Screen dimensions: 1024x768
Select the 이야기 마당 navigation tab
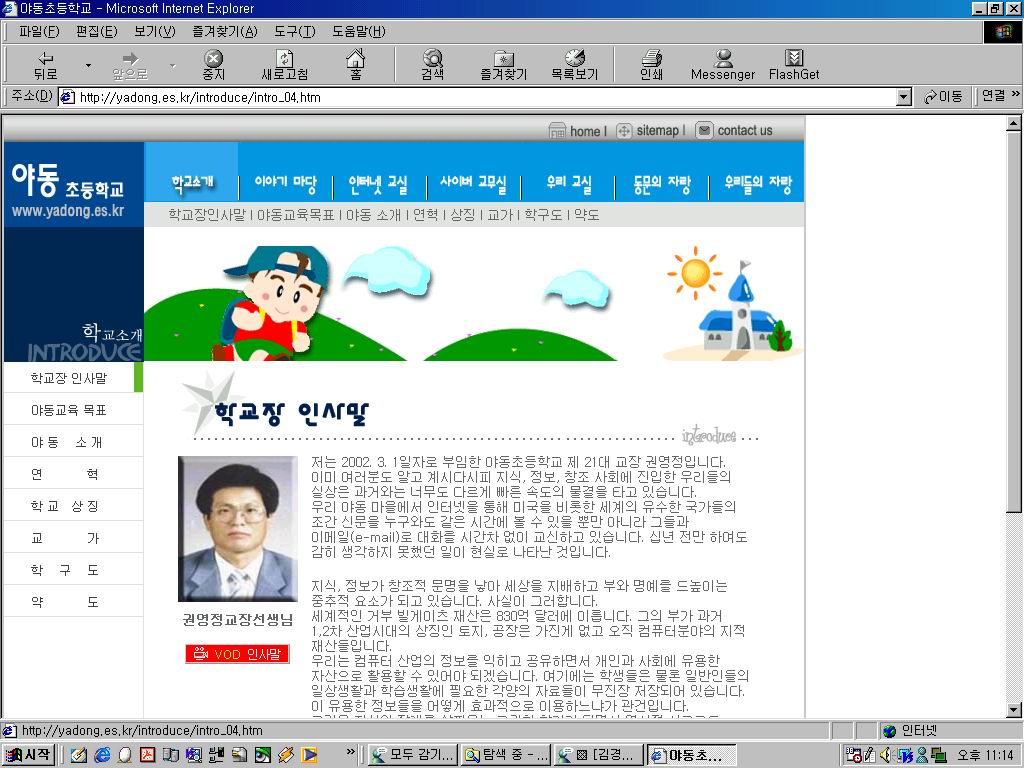[x=285, y=184]
